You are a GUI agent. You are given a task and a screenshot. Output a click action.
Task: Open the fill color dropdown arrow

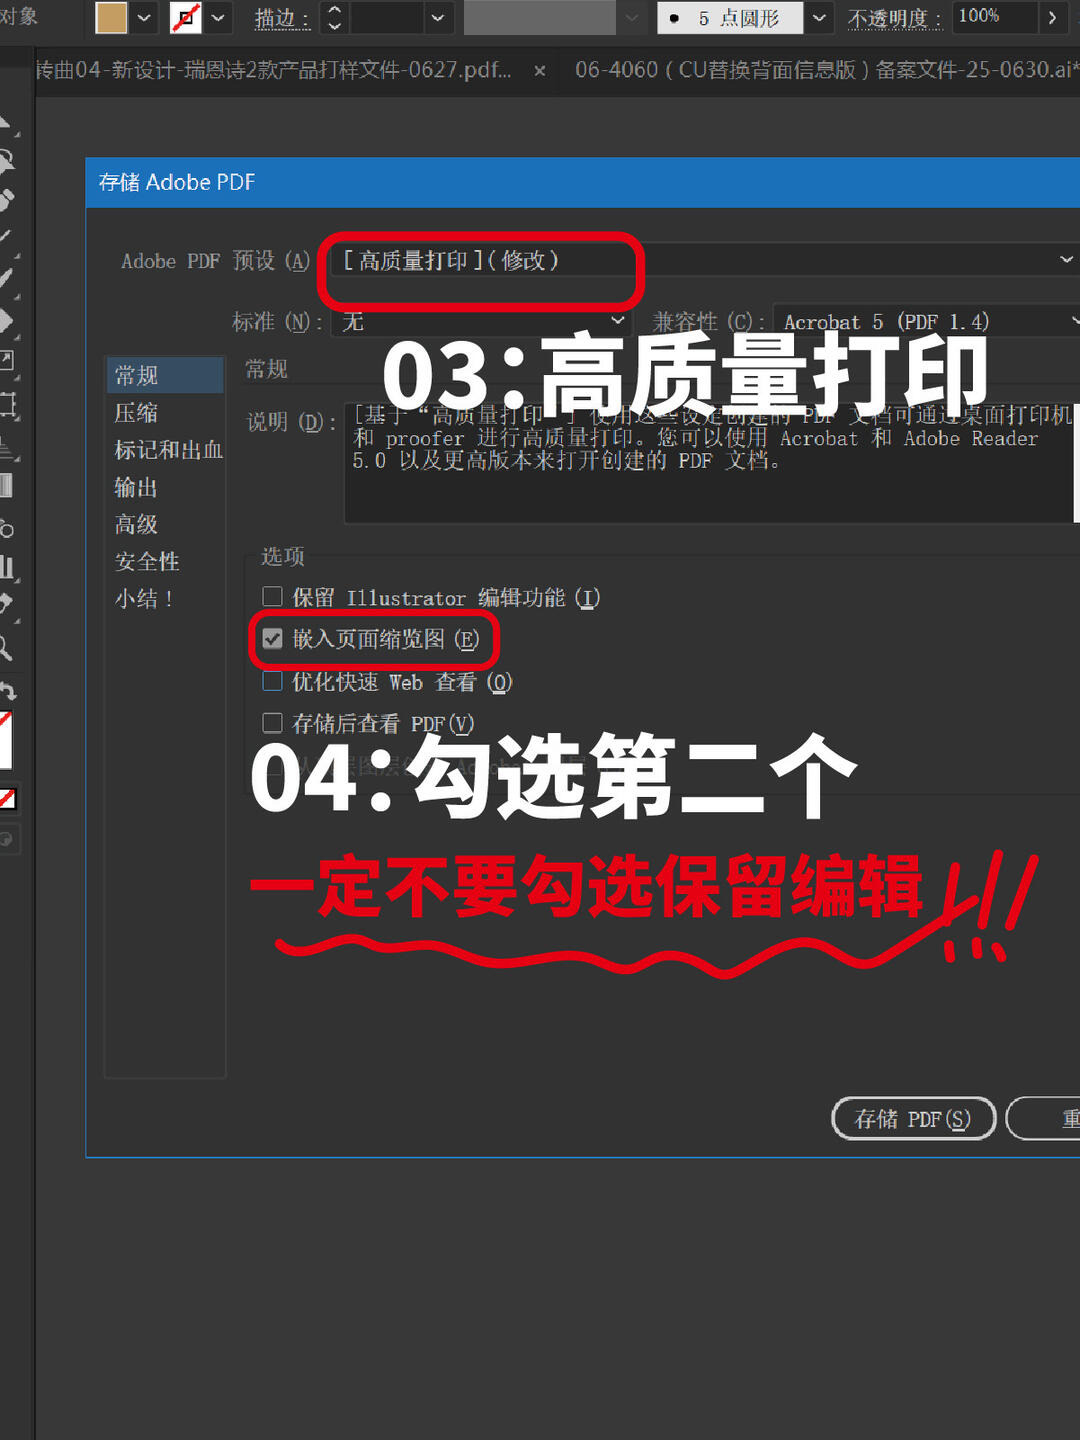point(144,17)
